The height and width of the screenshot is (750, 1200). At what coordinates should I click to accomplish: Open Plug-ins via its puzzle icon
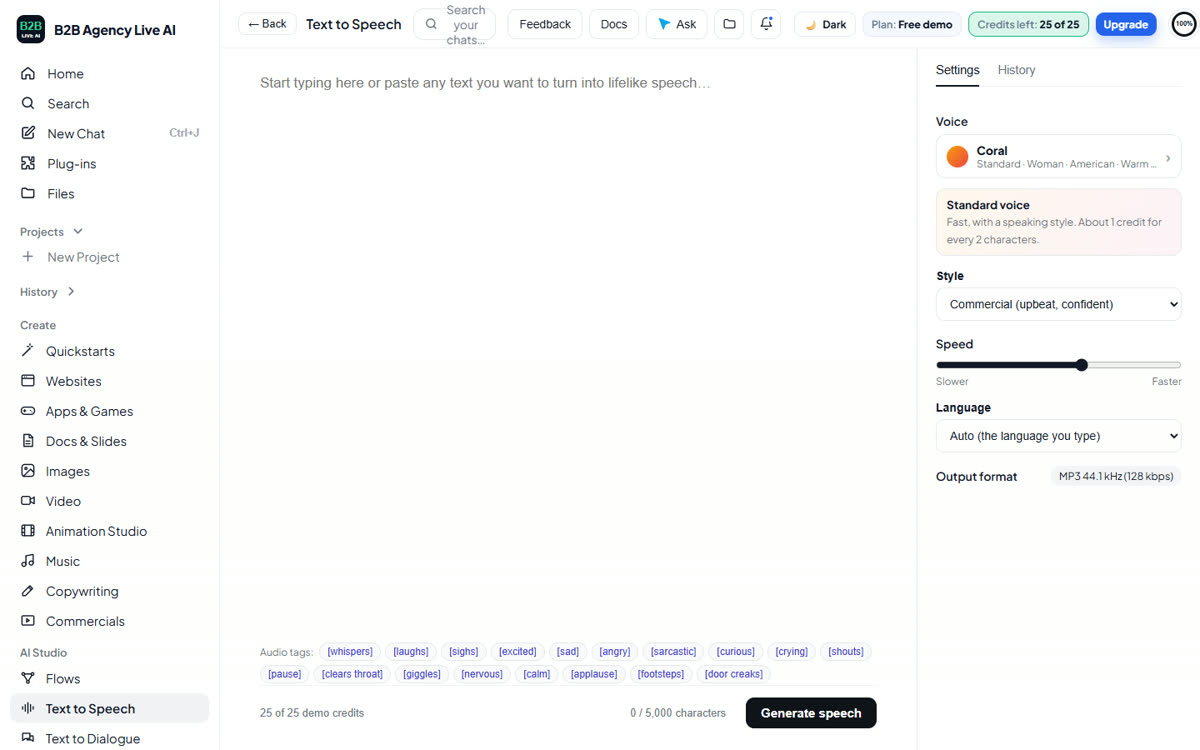[x=28, y=163]
